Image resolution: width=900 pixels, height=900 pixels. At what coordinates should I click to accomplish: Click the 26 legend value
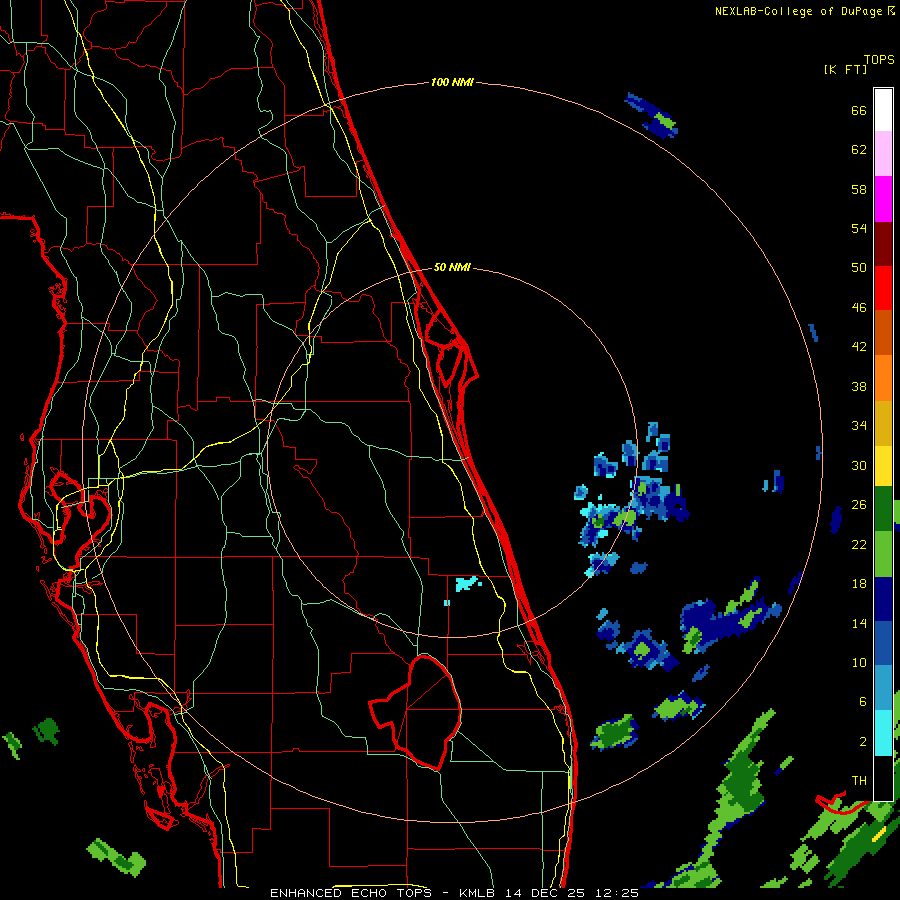859,505
